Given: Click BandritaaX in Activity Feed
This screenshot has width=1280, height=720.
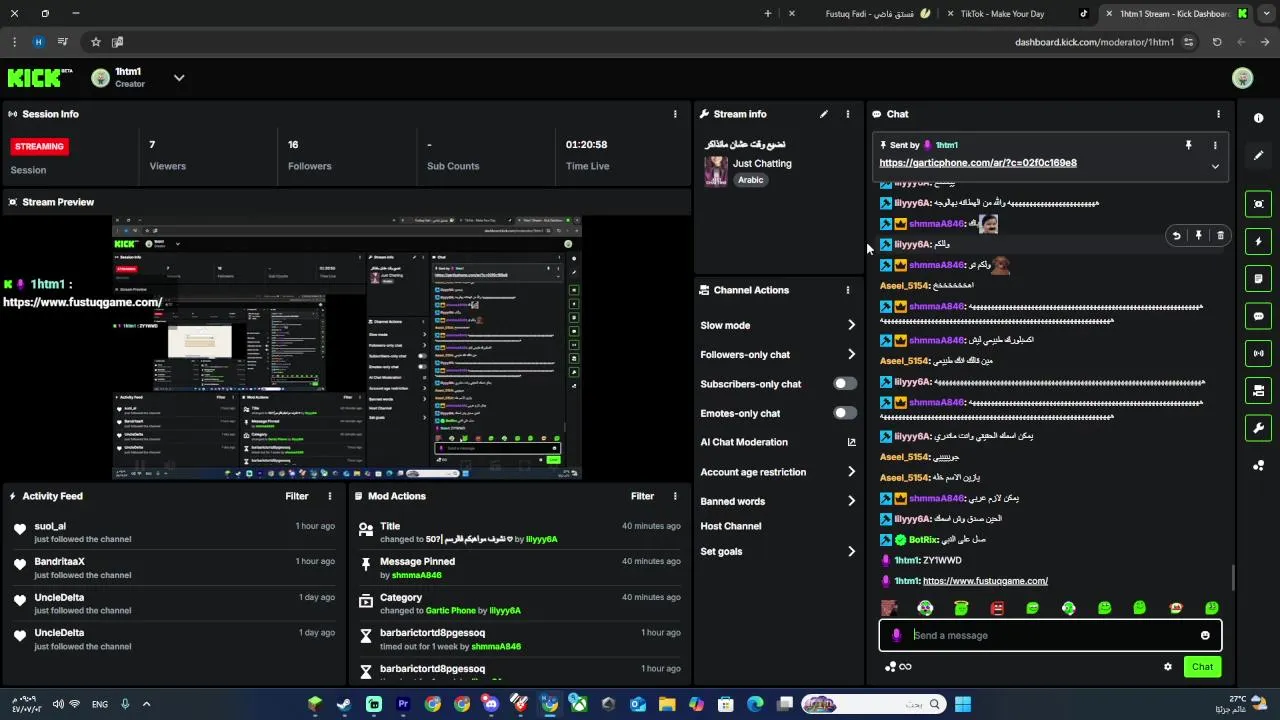Looking at the screenshot, I should point(59,561).
